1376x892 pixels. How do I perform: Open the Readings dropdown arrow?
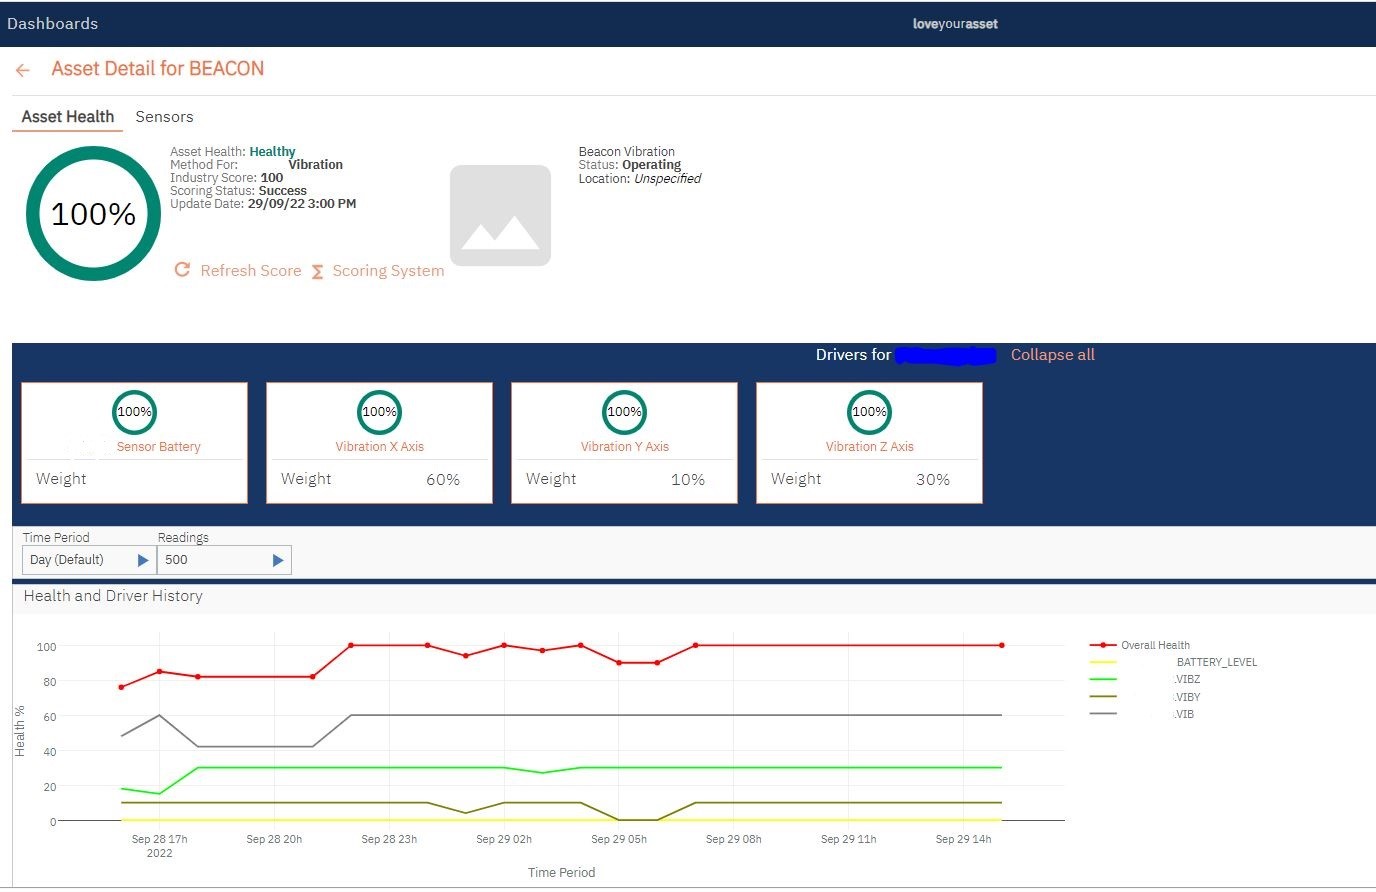click(x=278, y=560)
